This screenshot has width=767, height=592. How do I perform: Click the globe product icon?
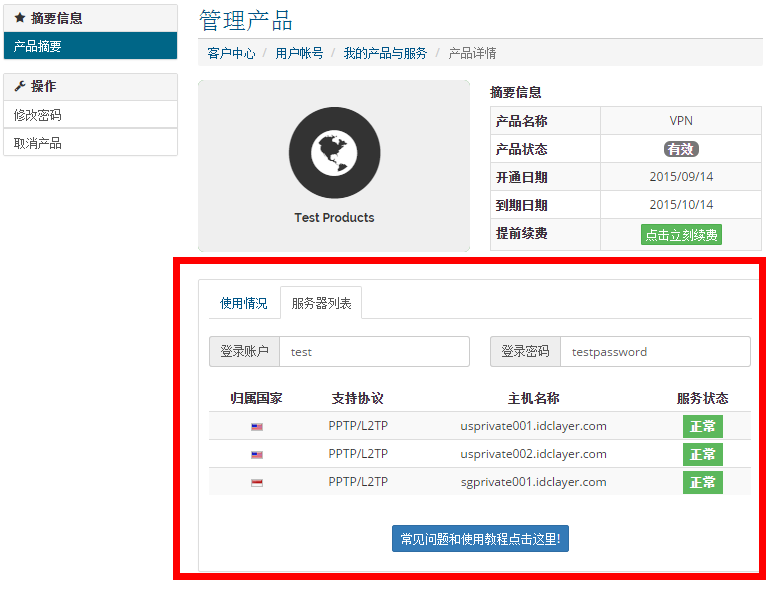click(334, 153)
